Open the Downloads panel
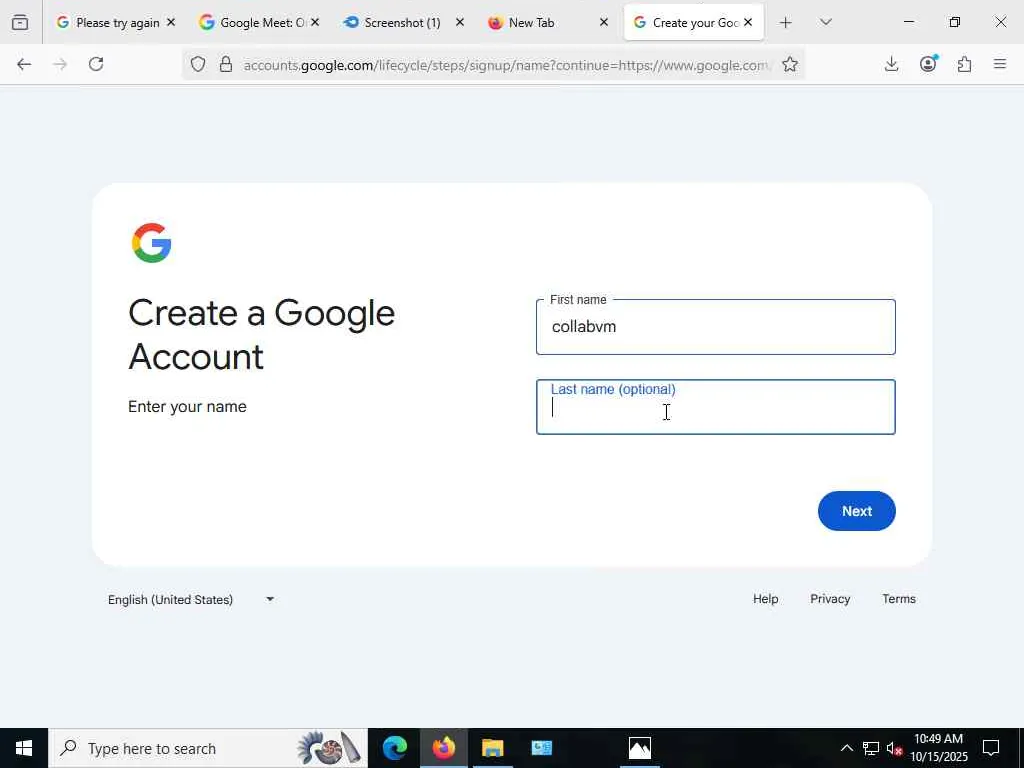Image resolution: width=1024 pixels, height=768 pixels. 891,64
